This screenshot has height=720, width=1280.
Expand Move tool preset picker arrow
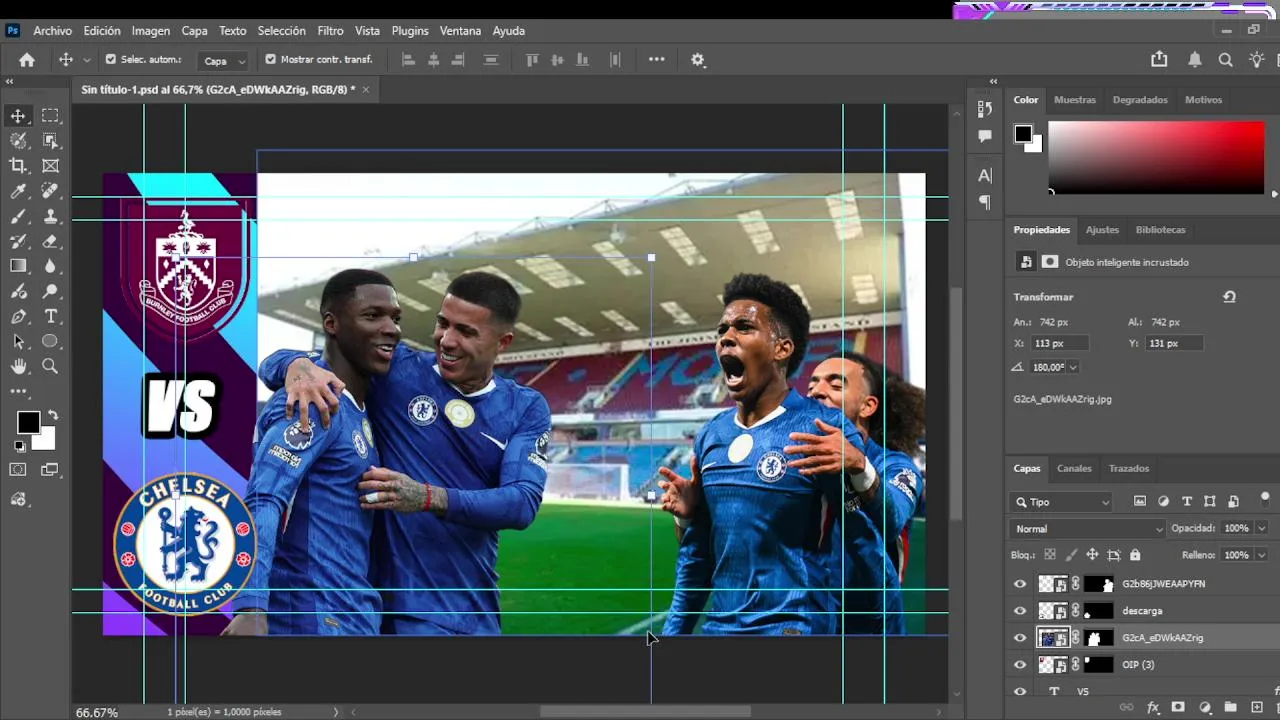(87, 60)
